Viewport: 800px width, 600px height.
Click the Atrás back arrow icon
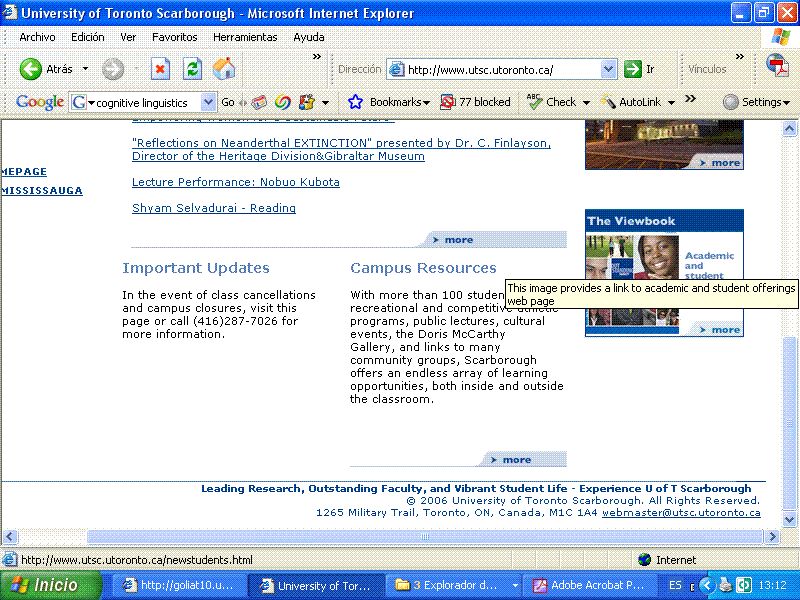coord(31,69)
